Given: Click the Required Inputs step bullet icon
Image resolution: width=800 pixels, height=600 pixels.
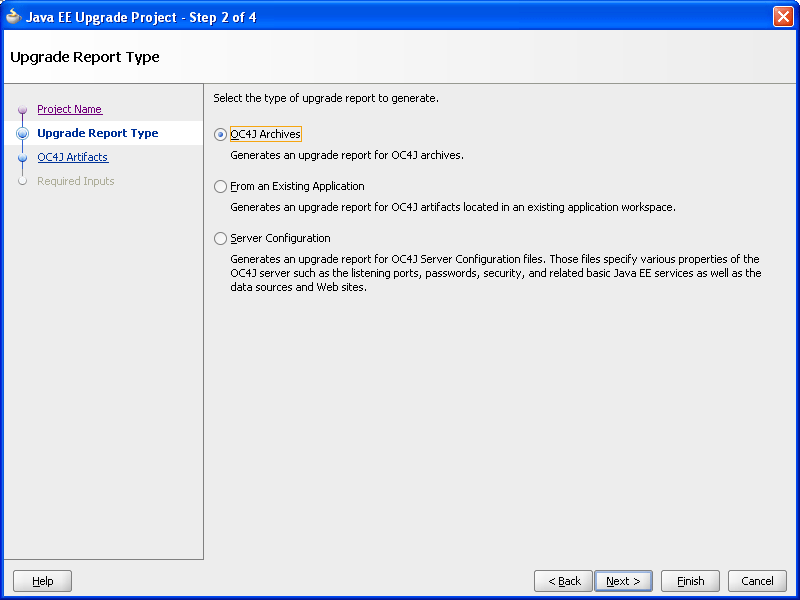Looking at the screenshot, I should (22, 181).
